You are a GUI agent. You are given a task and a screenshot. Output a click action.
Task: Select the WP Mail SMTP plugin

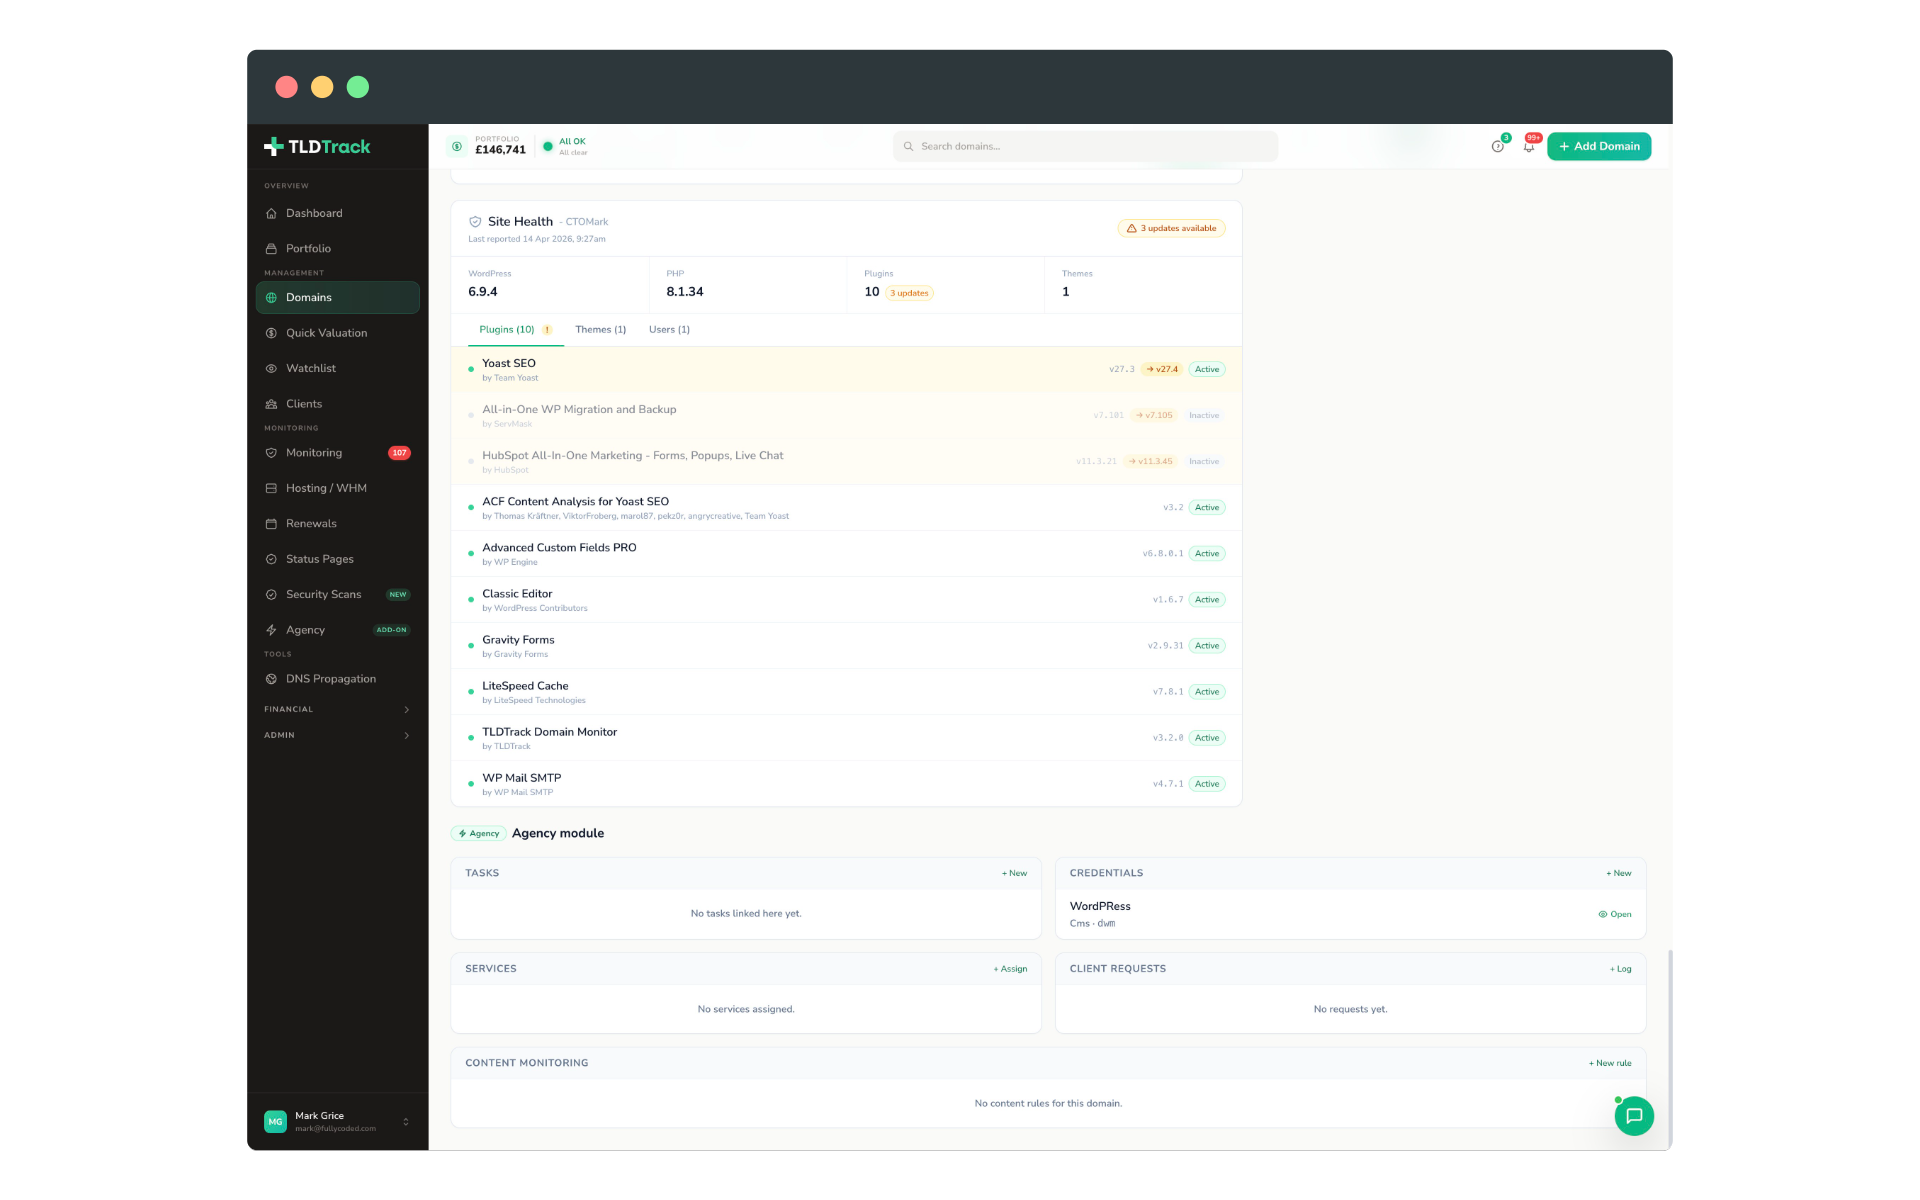tap(846, 784)
